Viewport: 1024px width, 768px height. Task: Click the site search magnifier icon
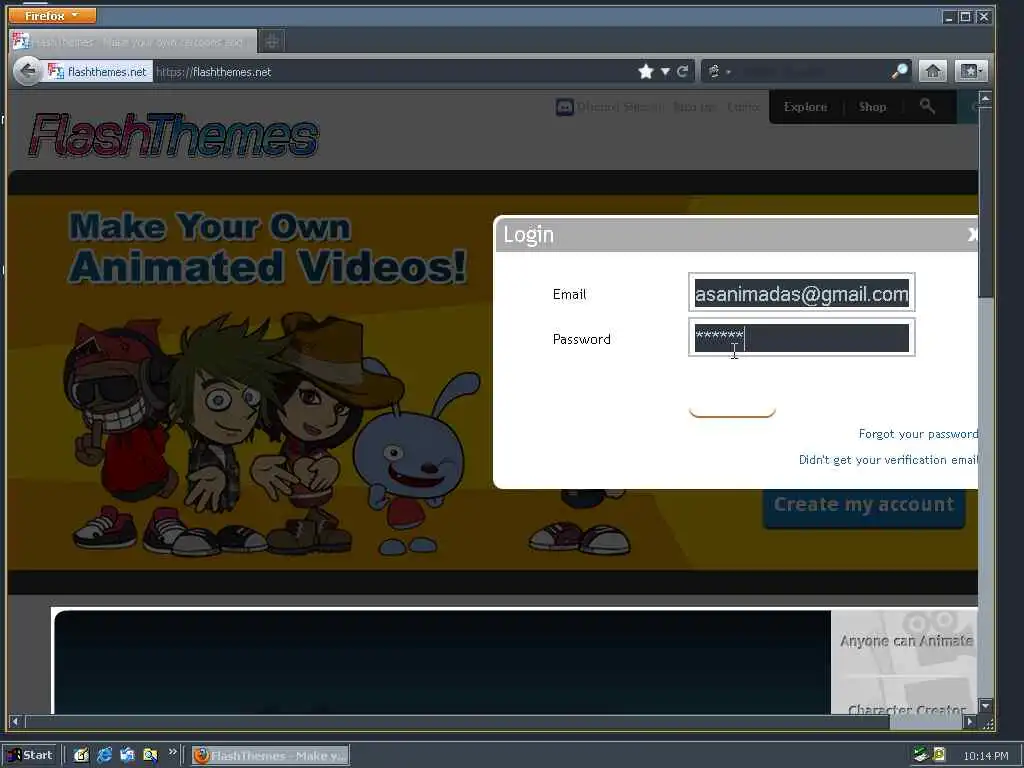927,106
